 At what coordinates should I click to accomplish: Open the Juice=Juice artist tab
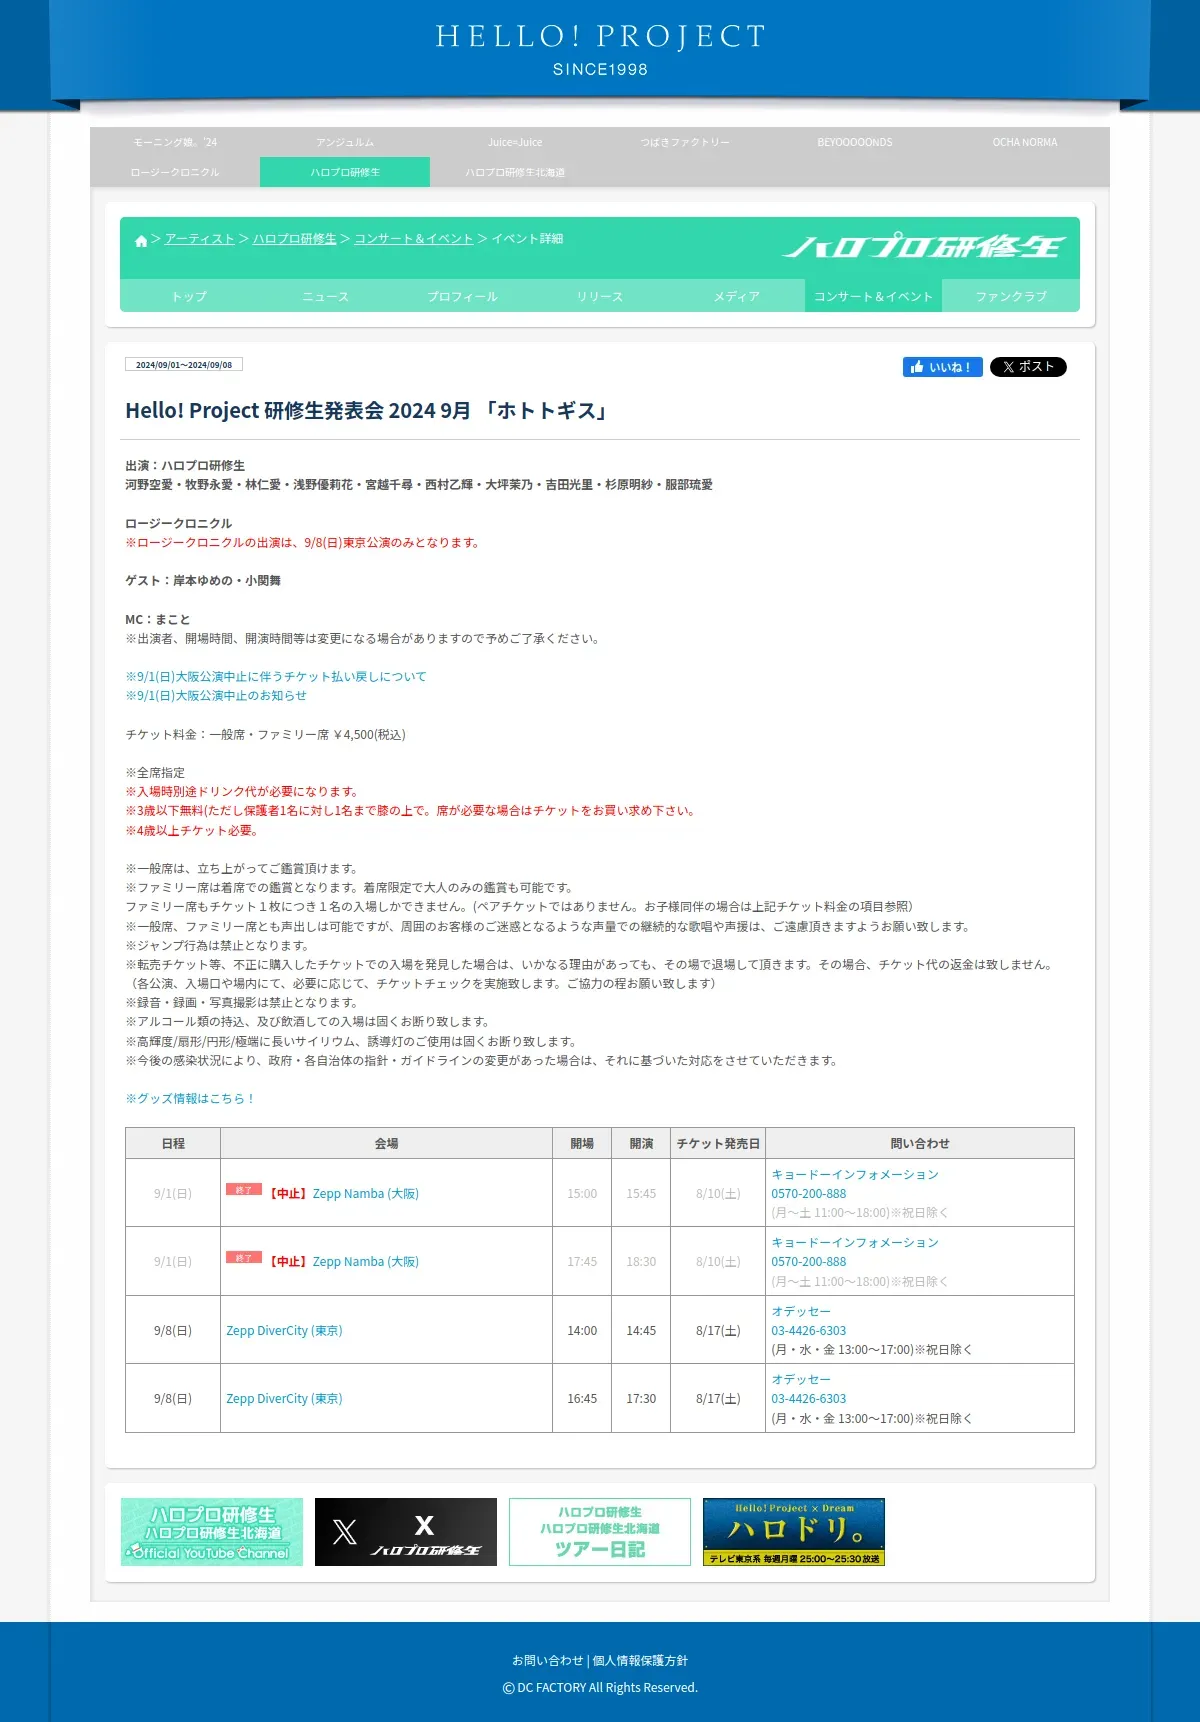[515, 142]
